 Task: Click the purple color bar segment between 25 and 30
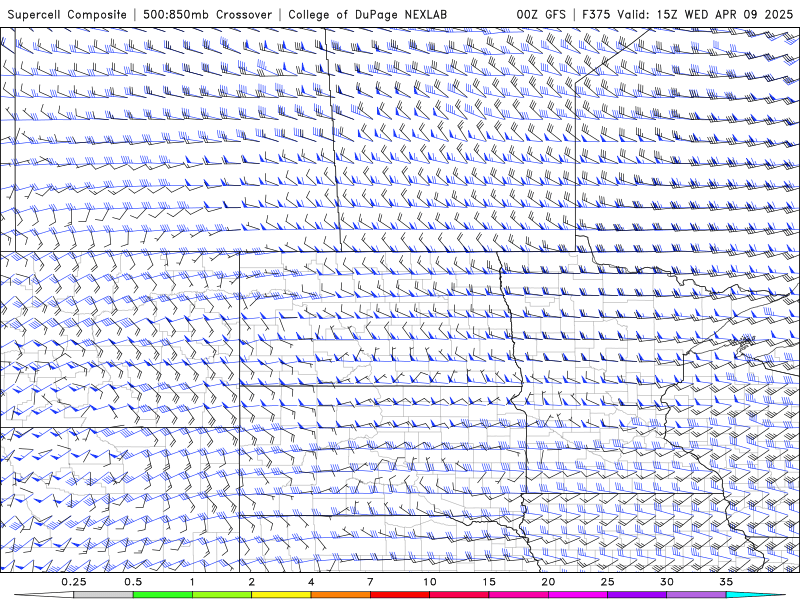(637, 595)
